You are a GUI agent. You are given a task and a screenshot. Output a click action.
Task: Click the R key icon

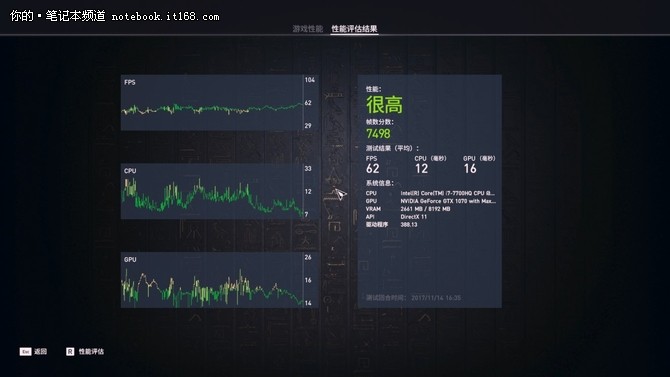pyautogui.click(x=70, y=351)
